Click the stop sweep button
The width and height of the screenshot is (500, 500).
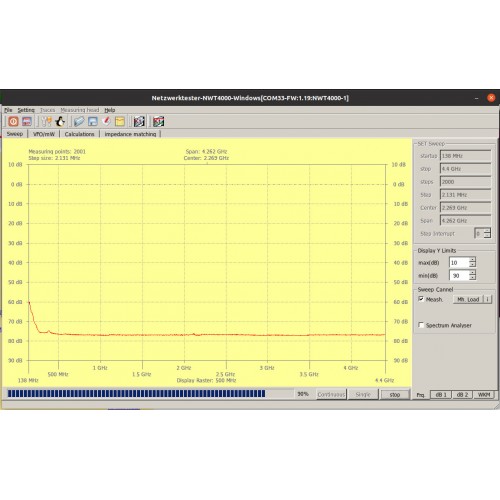(395, 395)
